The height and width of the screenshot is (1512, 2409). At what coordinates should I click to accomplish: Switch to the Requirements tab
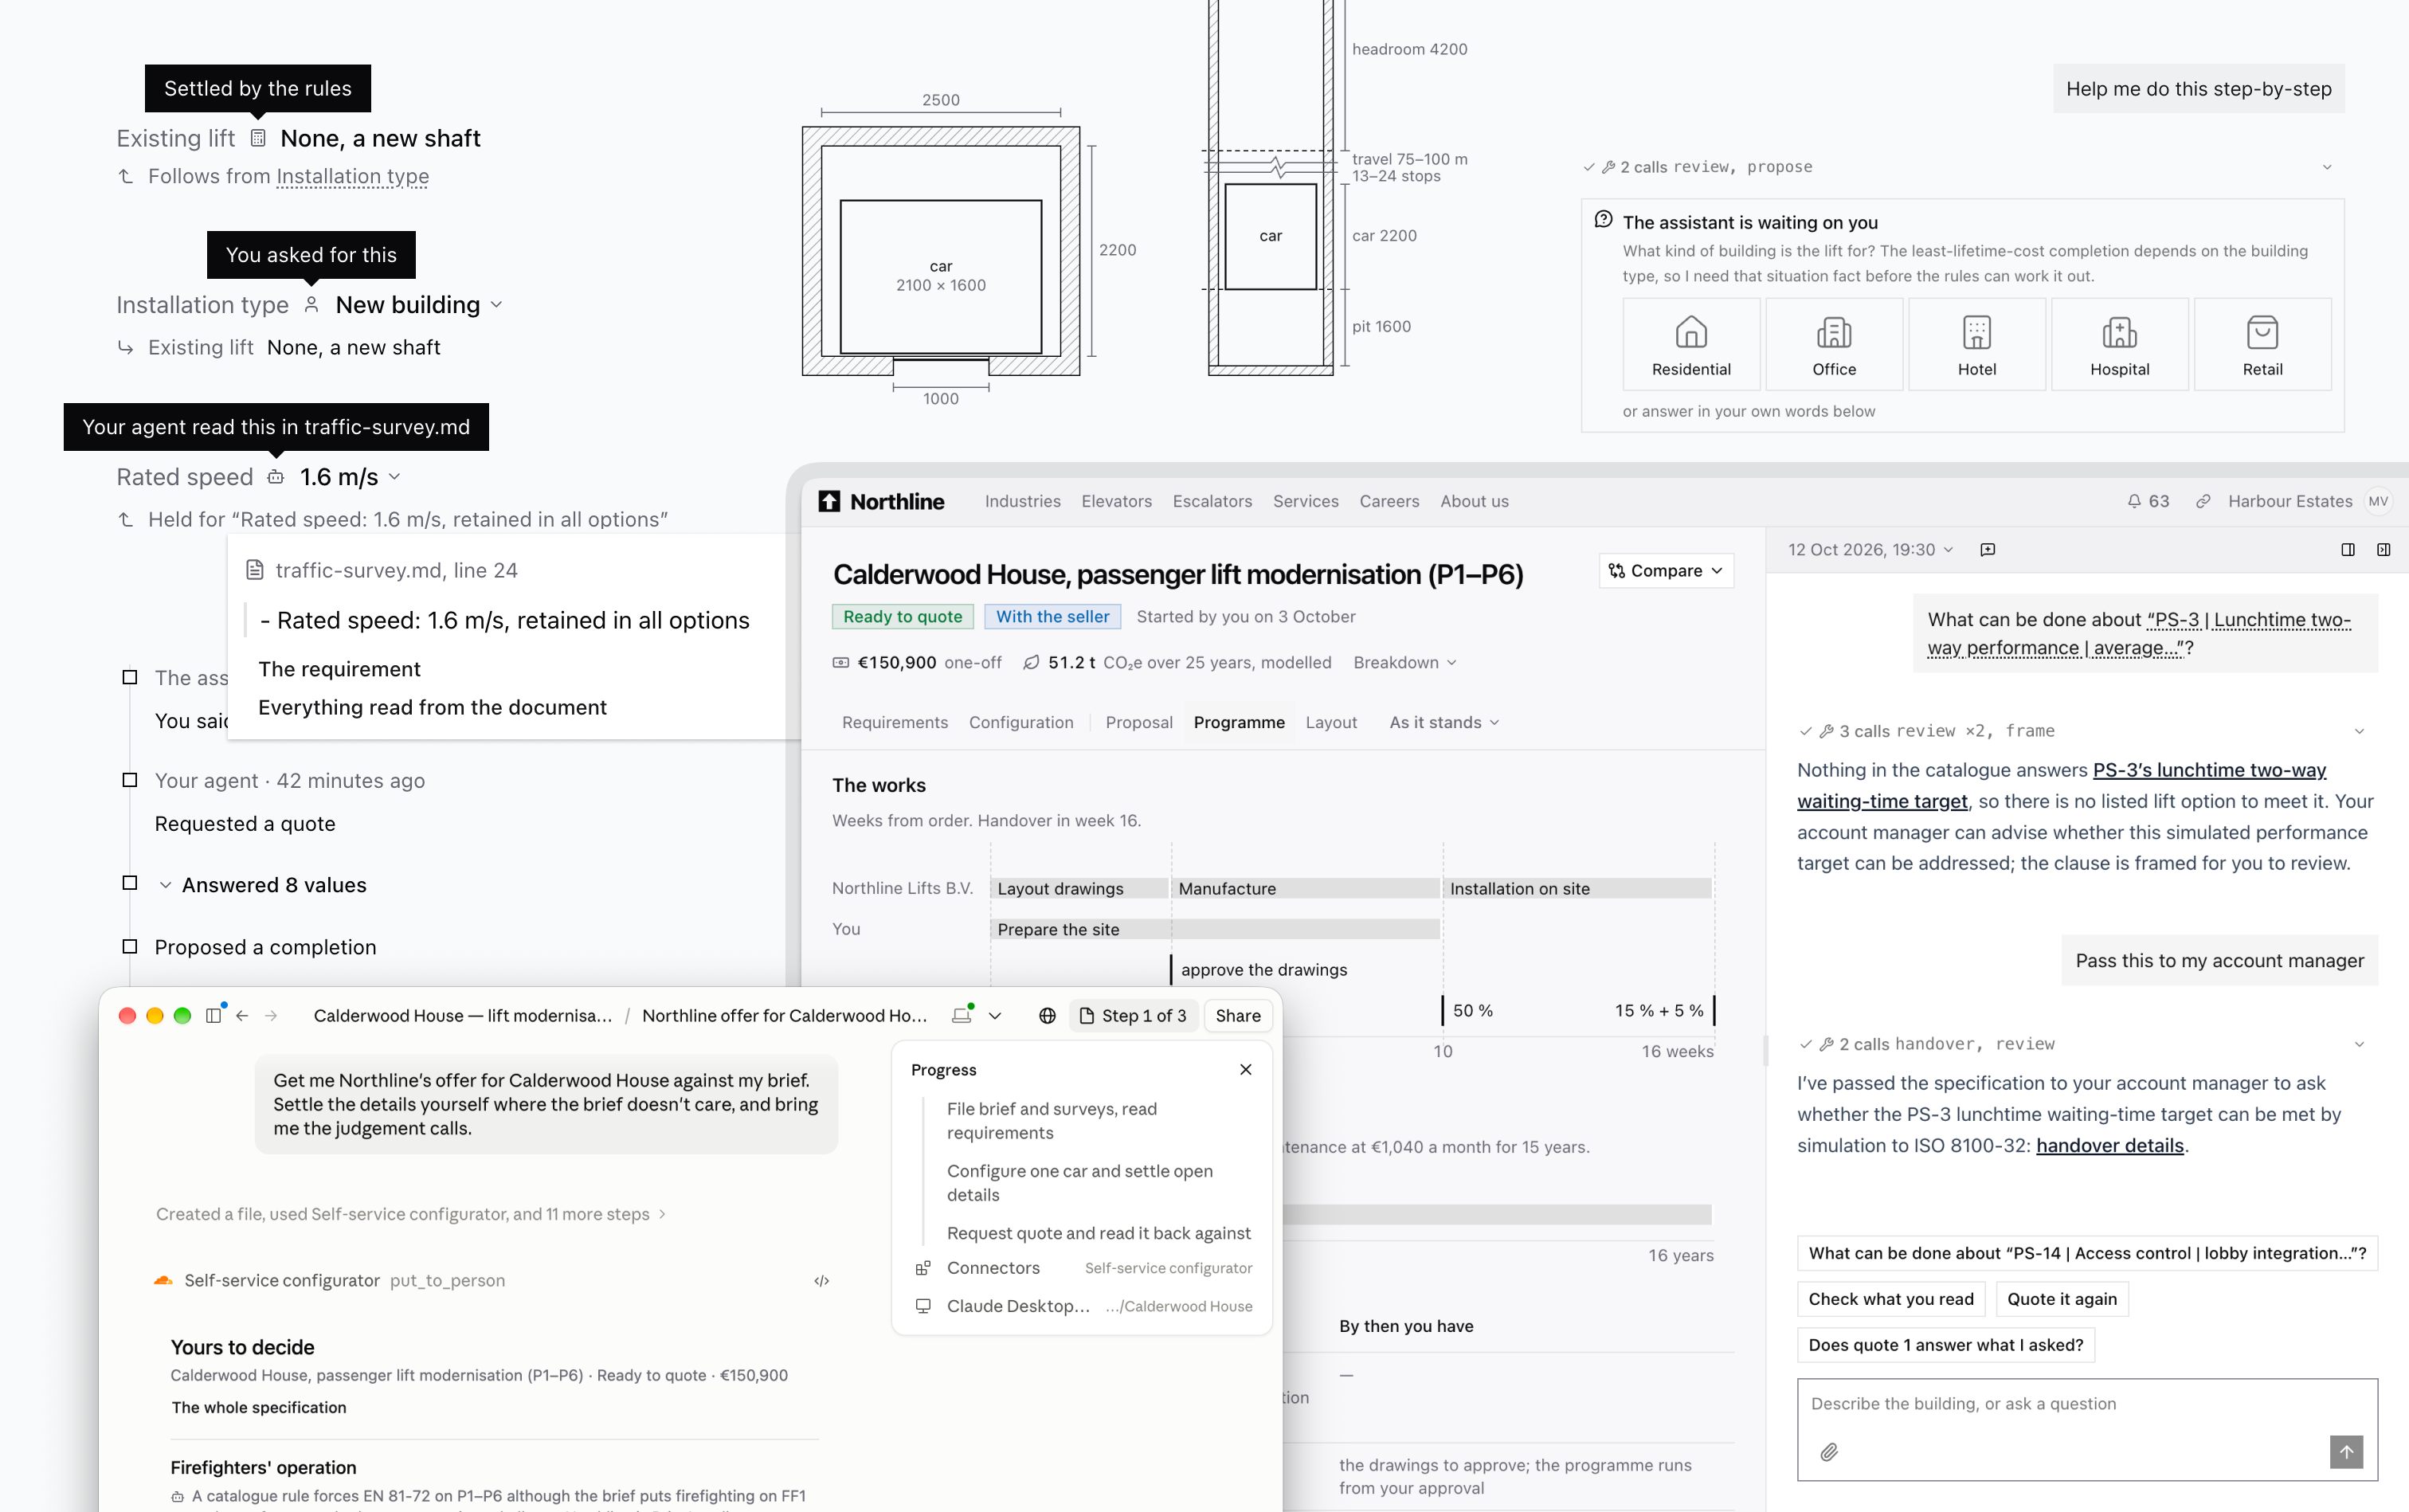[x=894, y=722]
